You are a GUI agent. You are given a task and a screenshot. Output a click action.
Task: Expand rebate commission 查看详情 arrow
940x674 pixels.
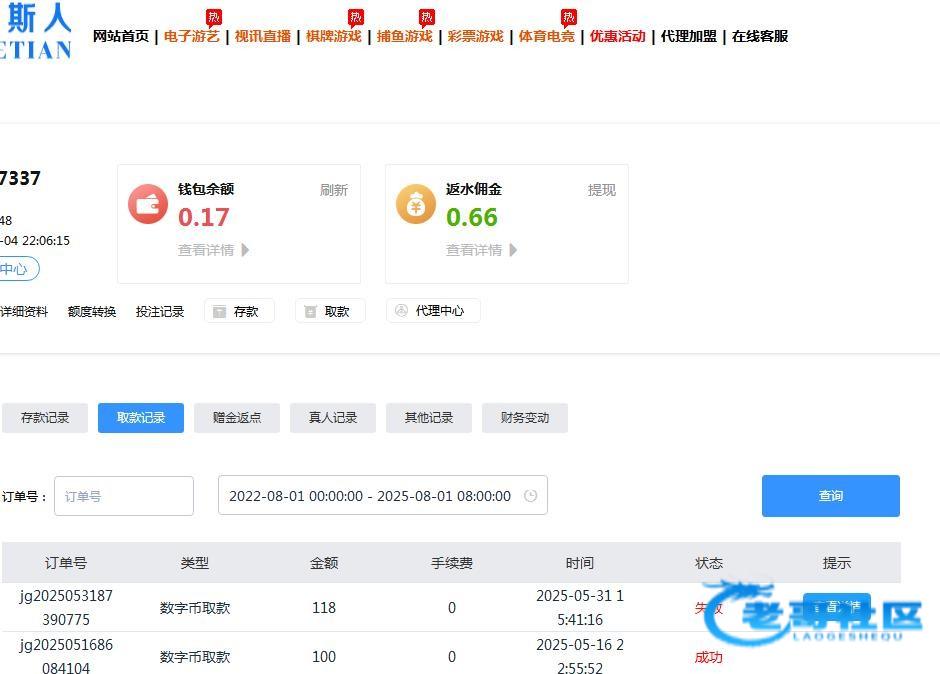pos(514,250)
